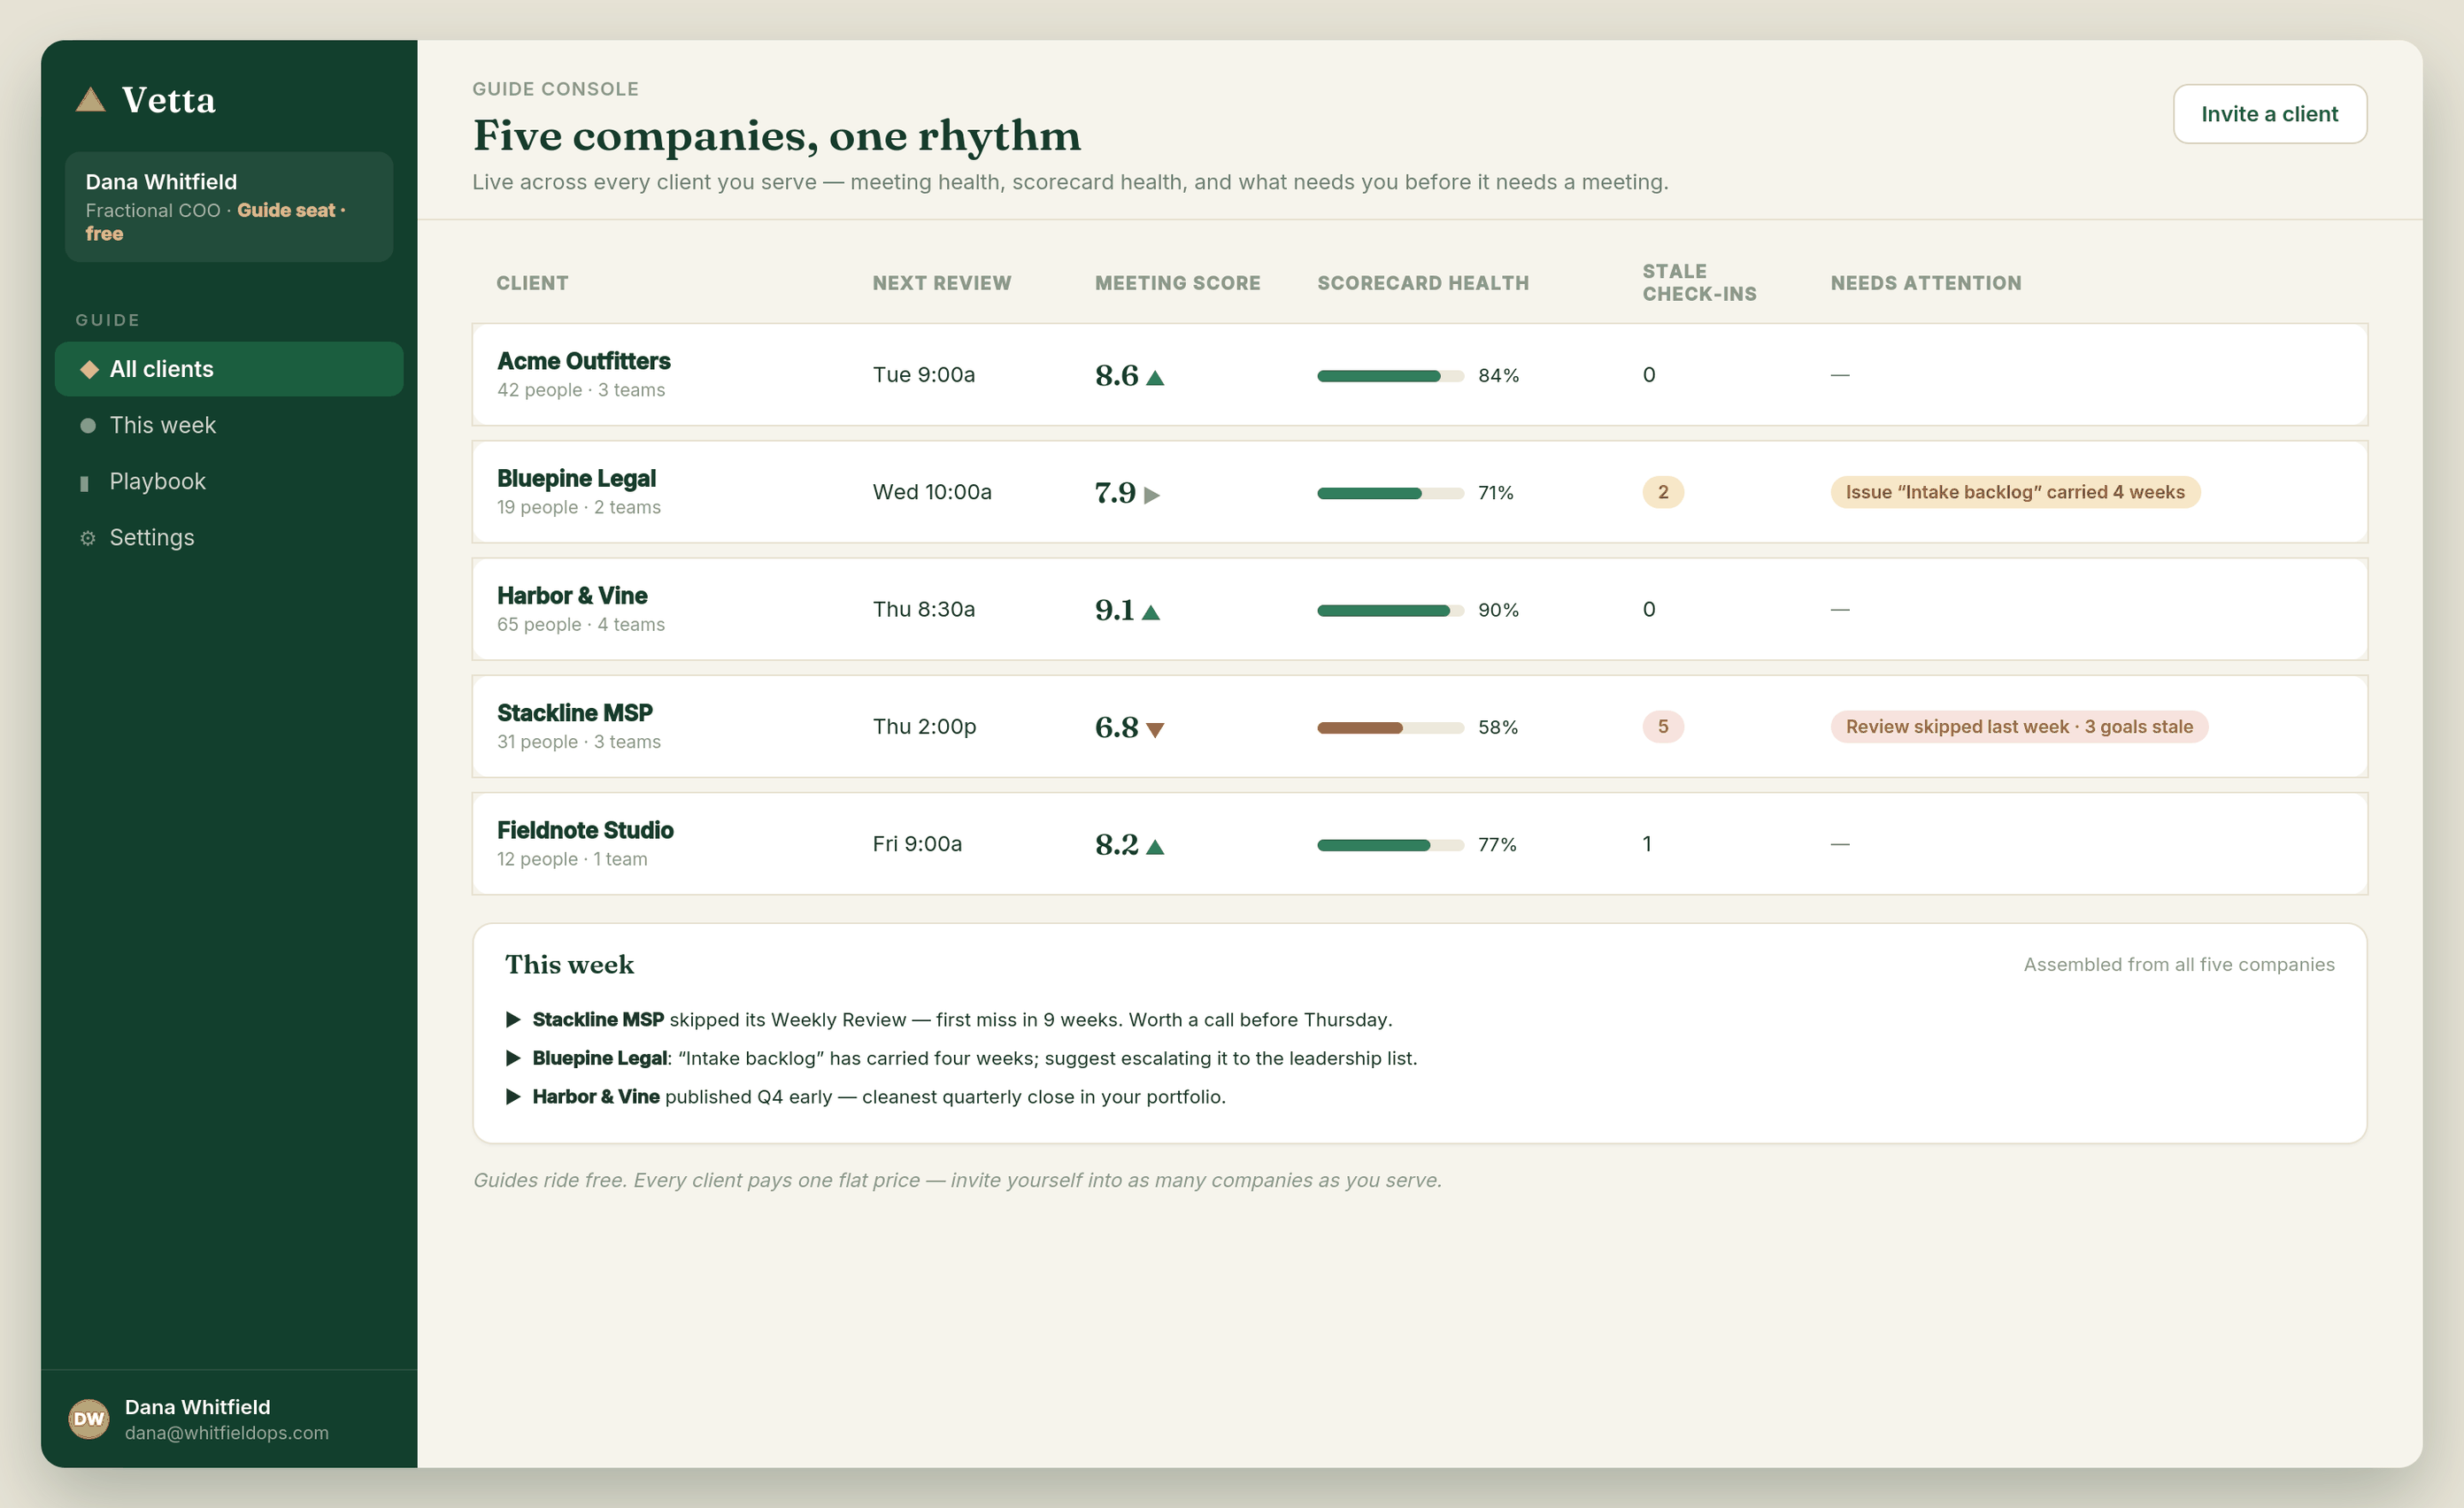Click the 6.8 meeting score value

[1116, 727]
